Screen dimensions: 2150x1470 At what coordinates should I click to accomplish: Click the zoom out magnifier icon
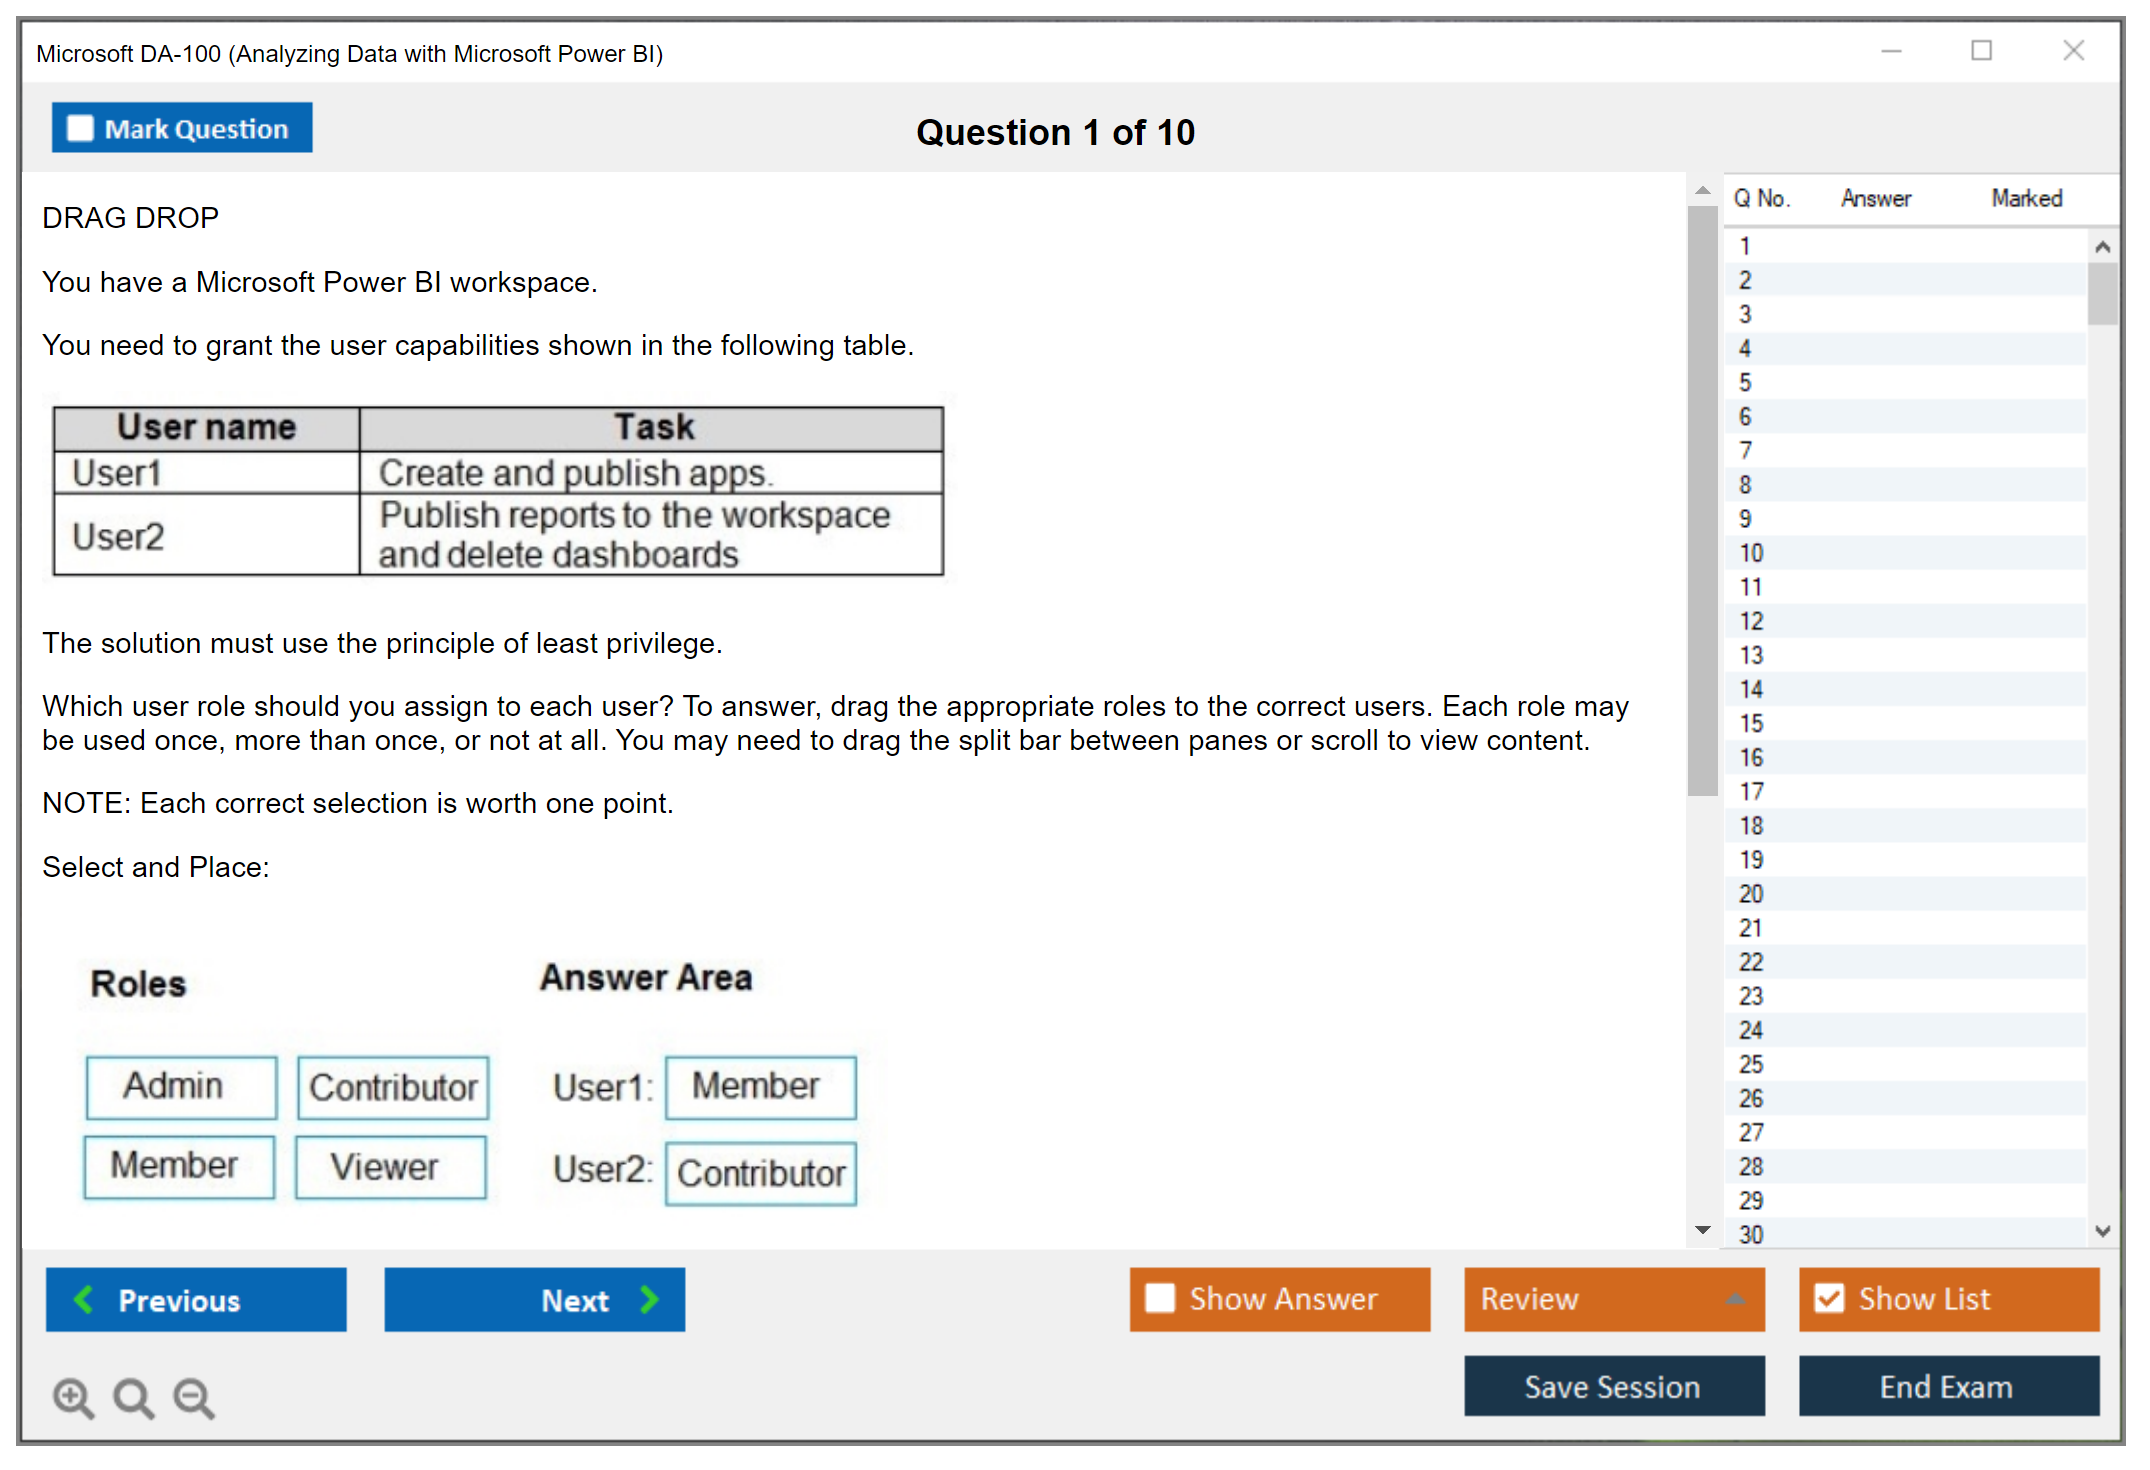point(193,1397)
